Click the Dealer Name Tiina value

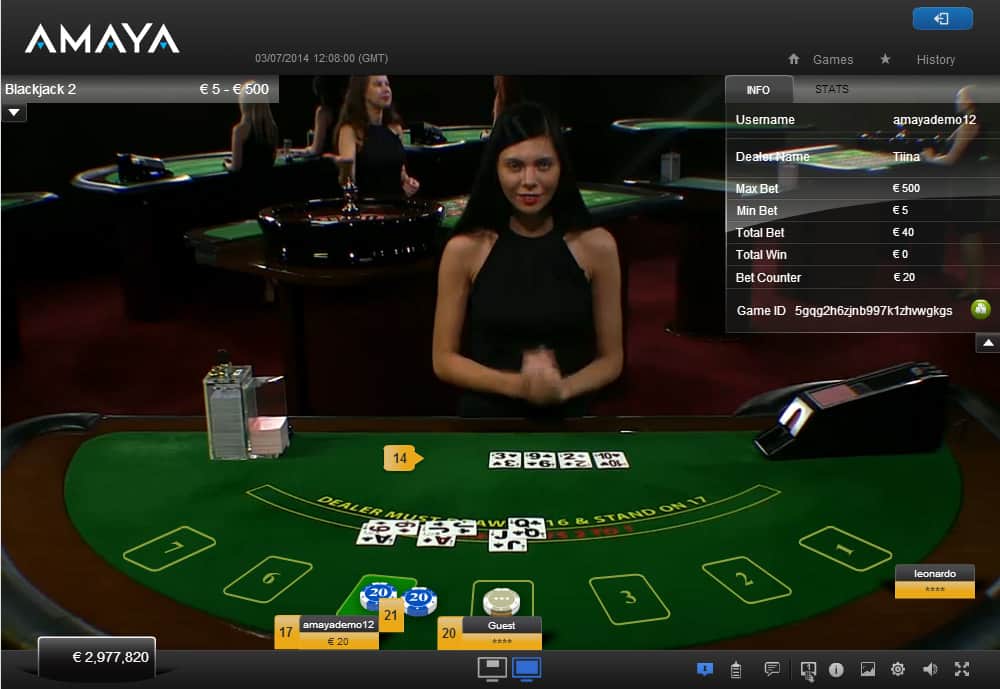pyautogui.click(x=906, y=157)
